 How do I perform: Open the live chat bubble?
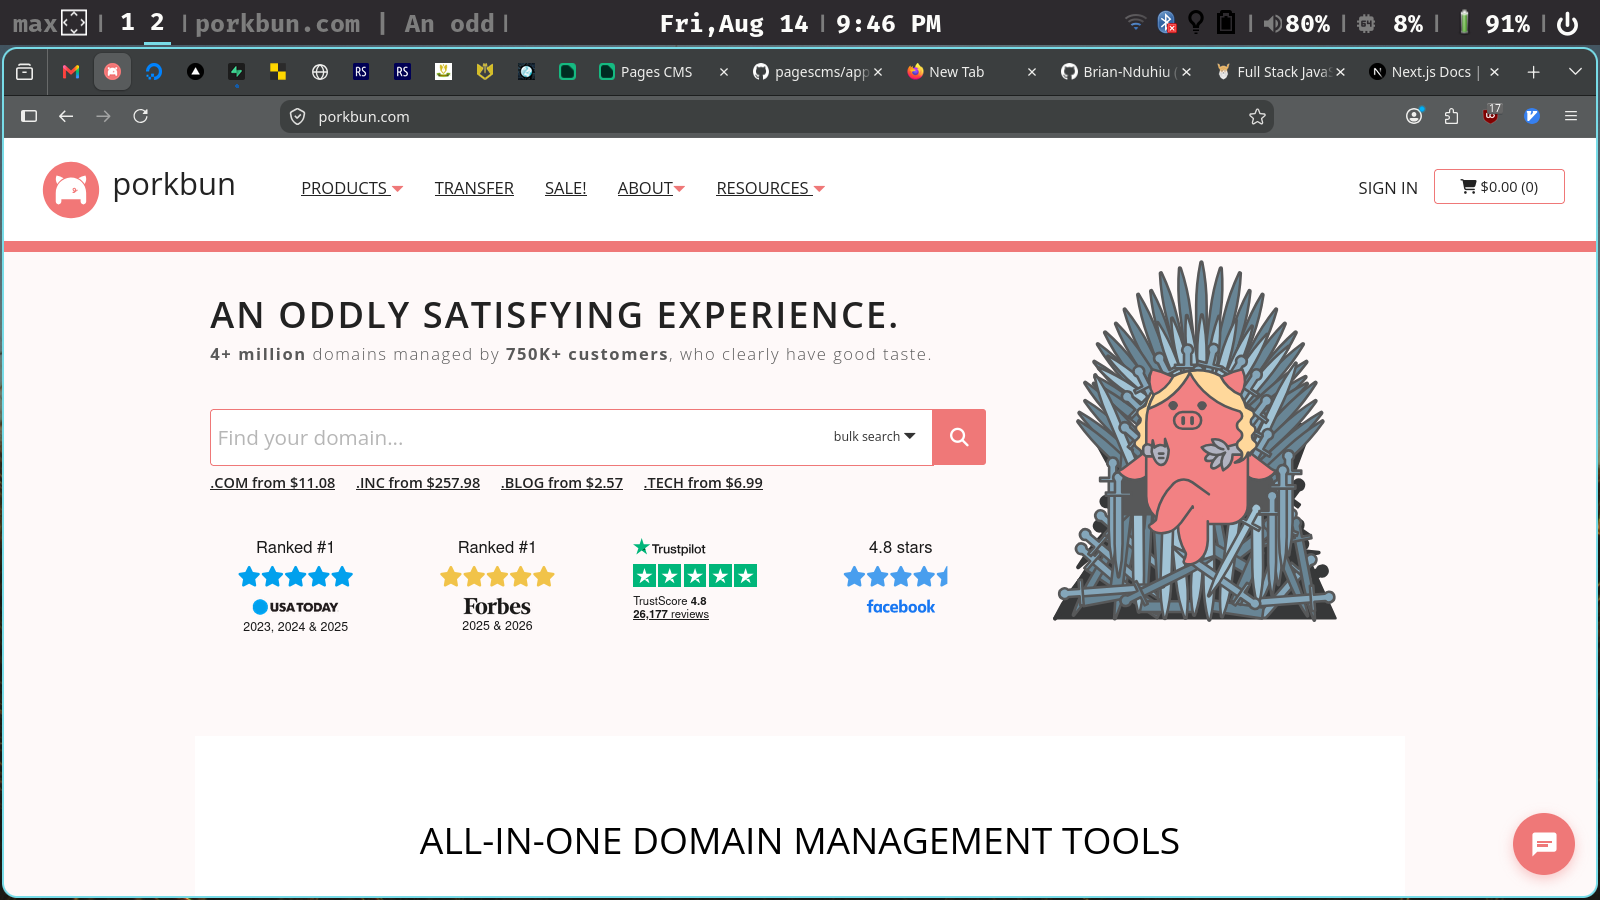pos(1544,844)
